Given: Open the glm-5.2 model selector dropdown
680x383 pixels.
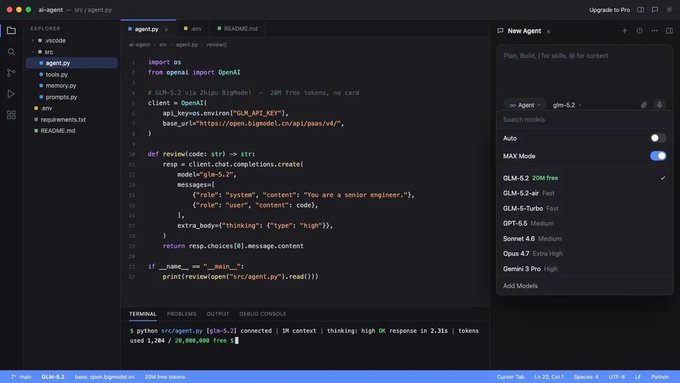Looking at the screenshot, I should [x=567, y=105].
